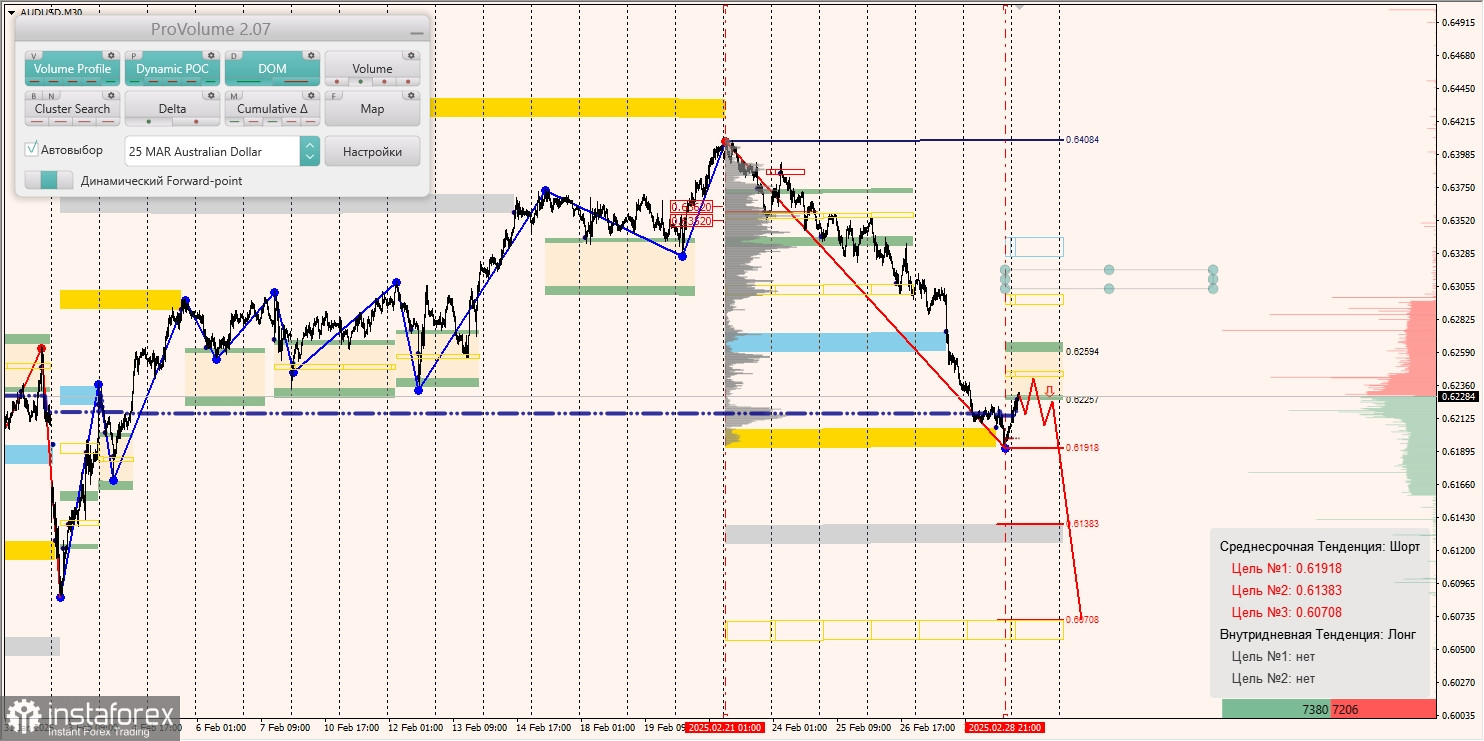Click the 0.61383 target label on chart
1484x741 pixels.
1082,524
